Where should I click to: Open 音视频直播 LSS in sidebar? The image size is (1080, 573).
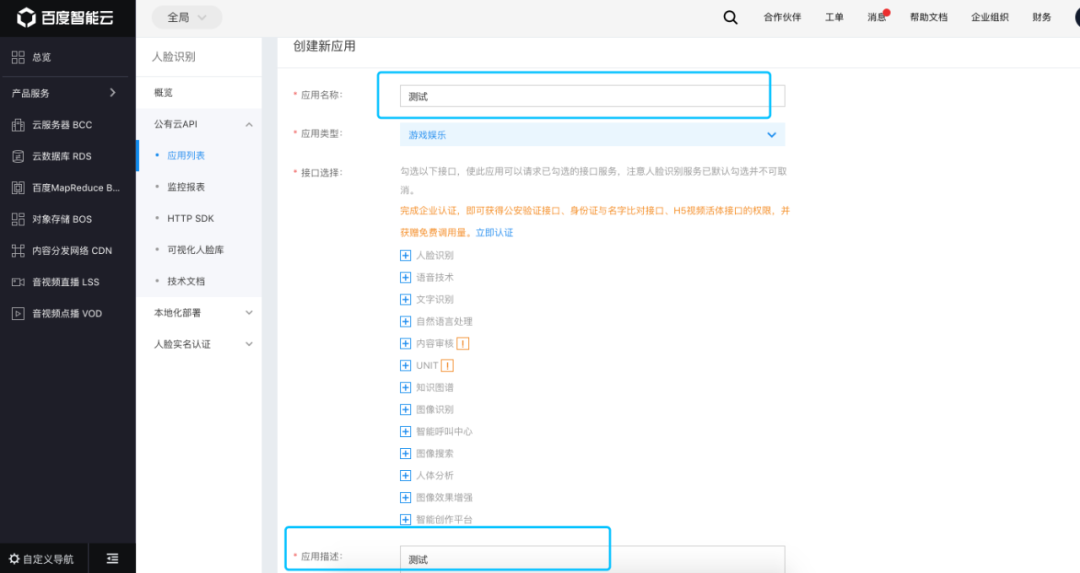[x=68, y=282]
